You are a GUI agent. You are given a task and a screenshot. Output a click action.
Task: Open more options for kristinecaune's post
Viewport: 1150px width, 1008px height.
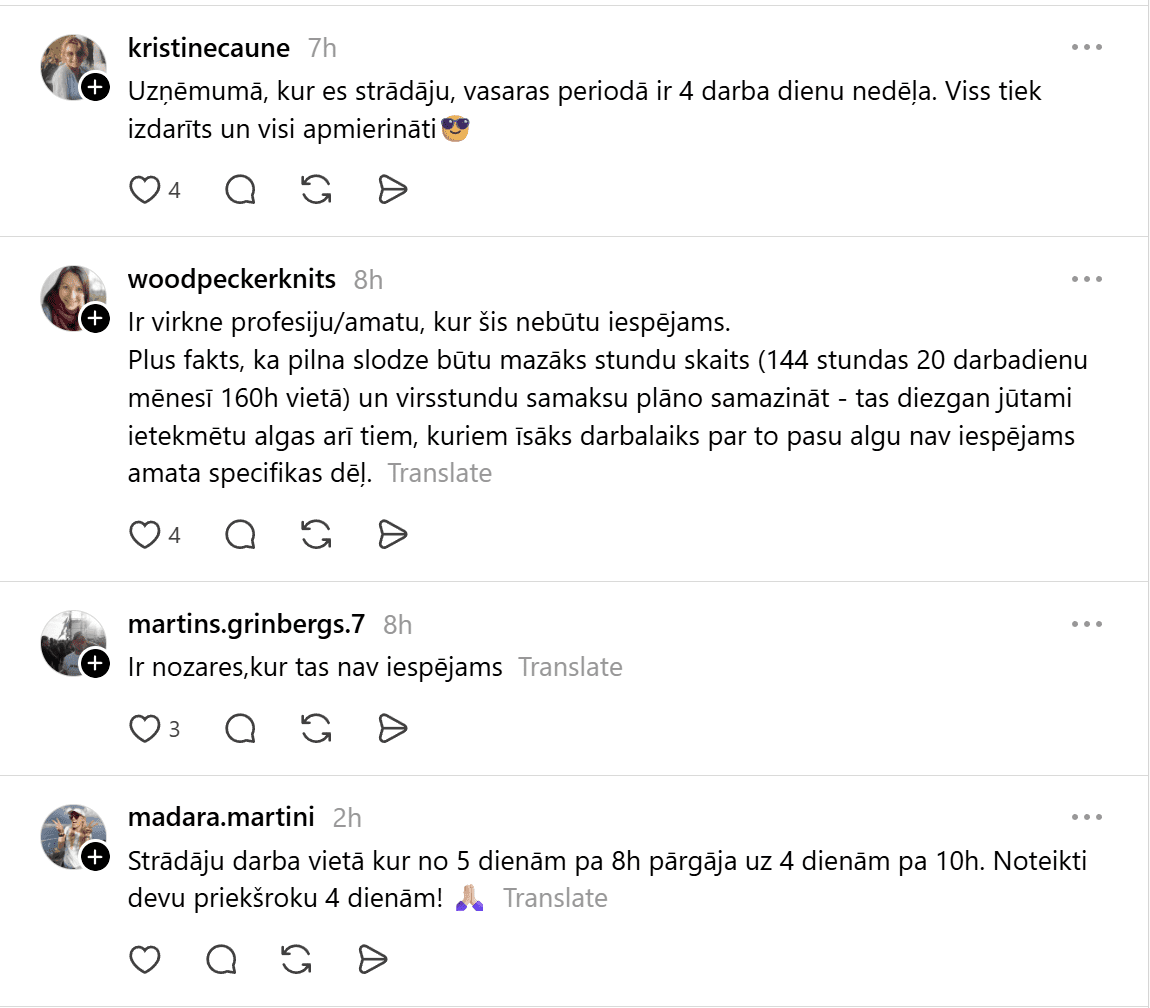(1086, 47)
